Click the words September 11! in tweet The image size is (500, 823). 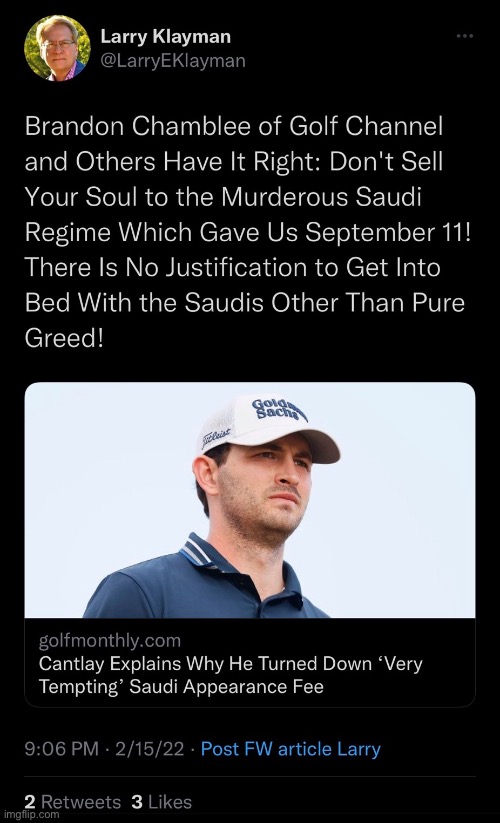(388, 233)
